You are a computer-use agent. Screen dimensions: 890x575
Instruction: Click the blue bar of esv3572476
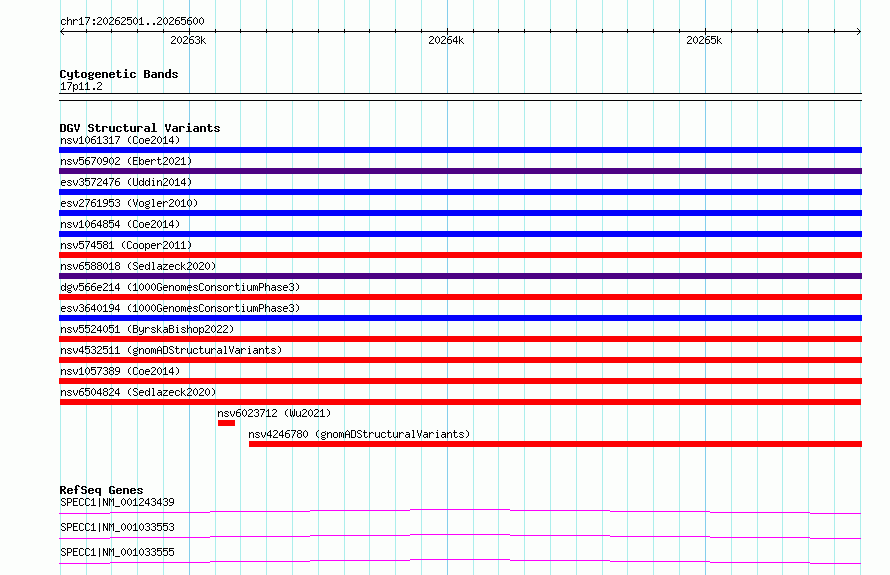point(460,192)
